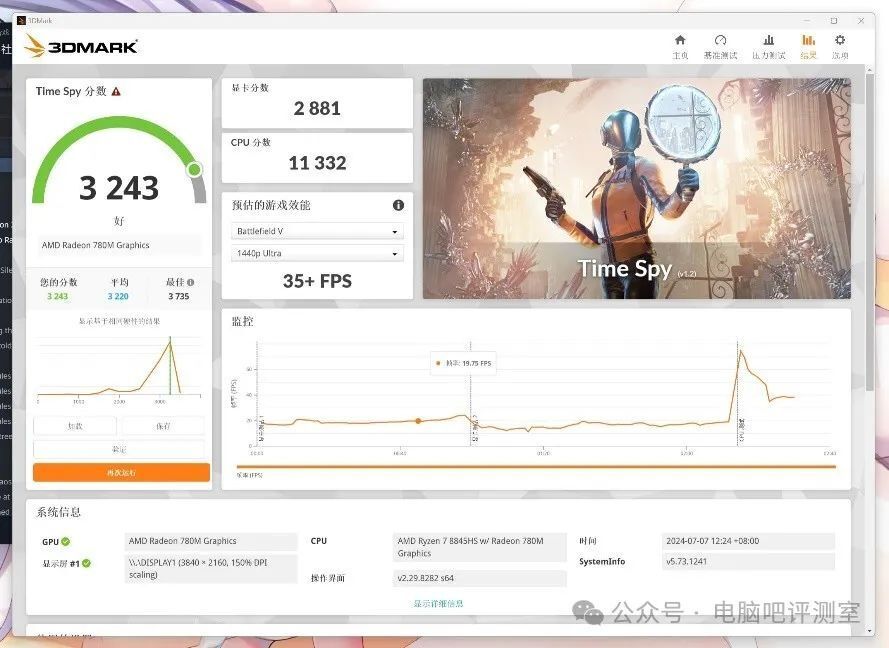Viewport: 889px width, 648px height.
Task: Click the 显示基于相同硬件的结果 caption
Action: tap(119, 321)
